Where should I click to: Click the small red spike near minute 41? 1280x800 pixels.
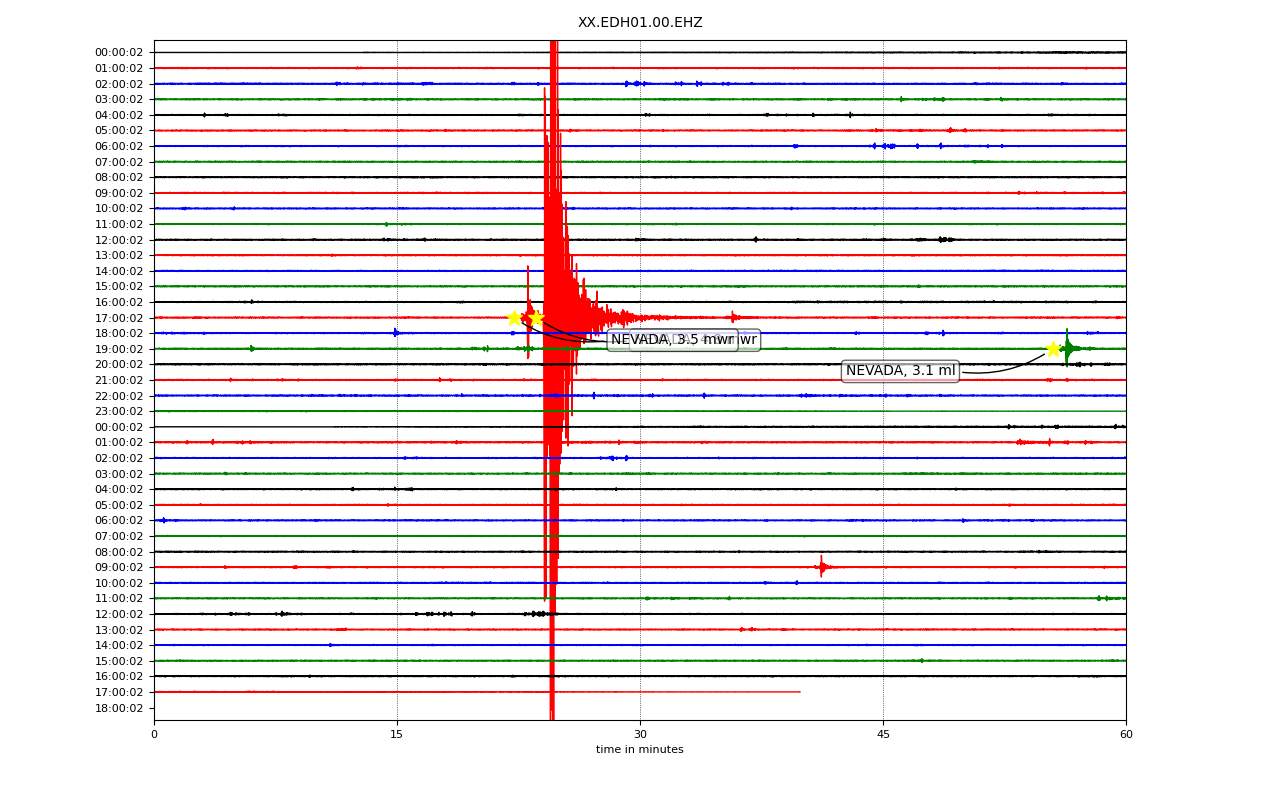[x=821, y=567]
